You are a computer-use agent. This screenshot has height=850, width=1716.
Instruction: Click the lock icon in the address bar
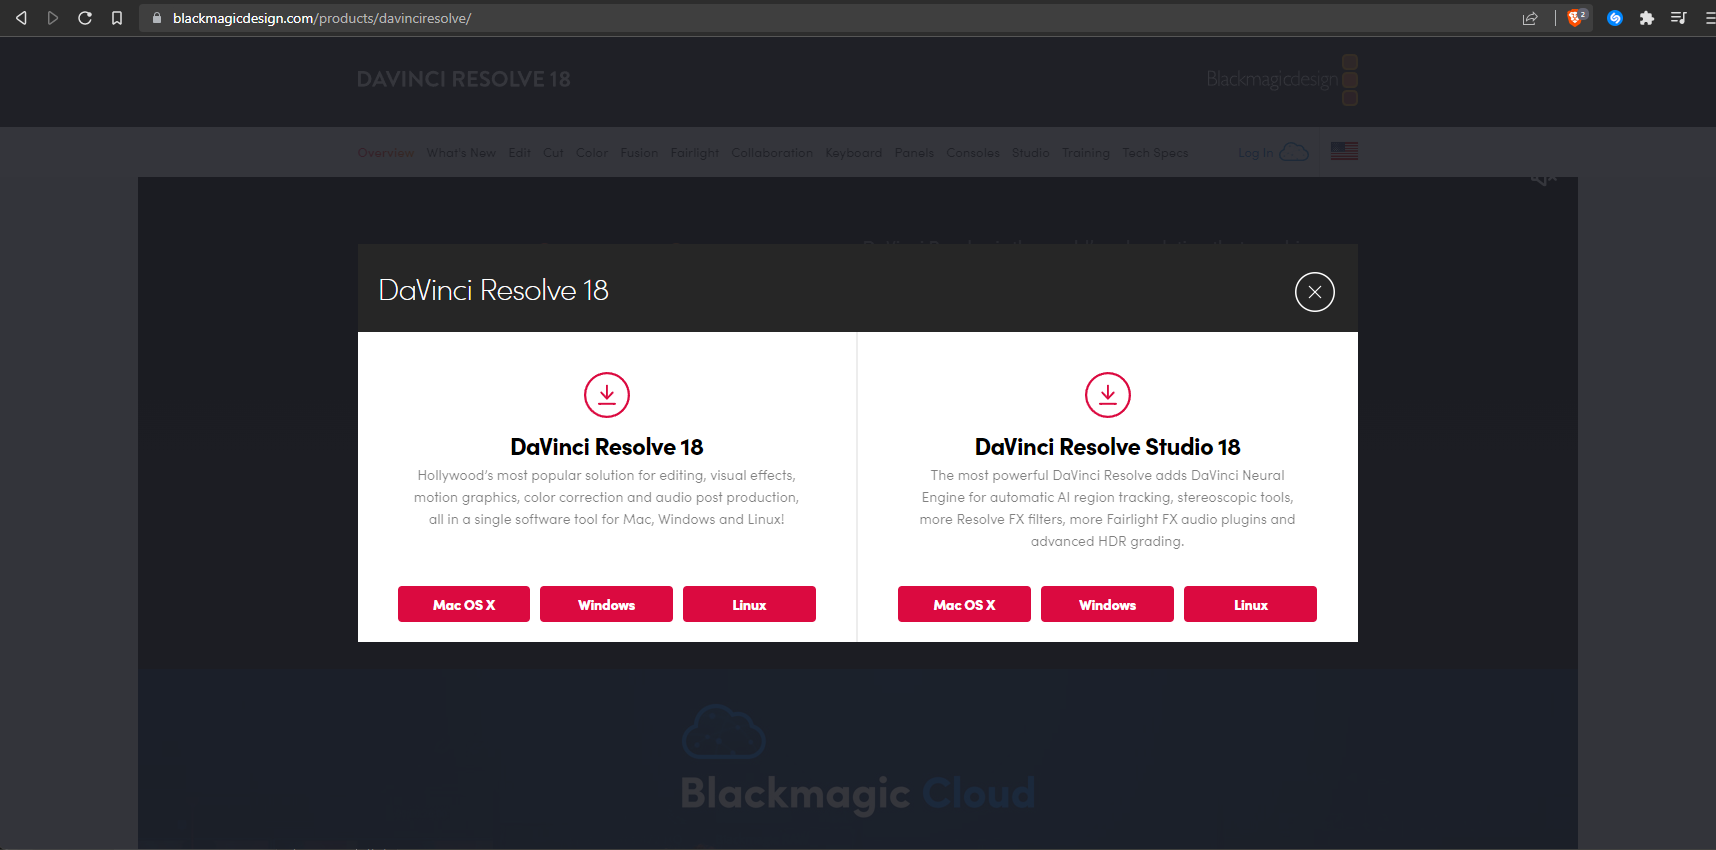(x=156, y=18)
